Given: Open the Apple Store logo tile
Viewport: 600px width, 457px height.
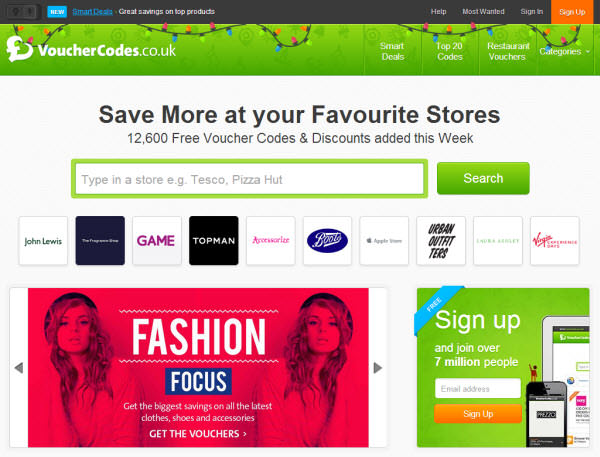Looking at the screenshot, I should (384, 241).
